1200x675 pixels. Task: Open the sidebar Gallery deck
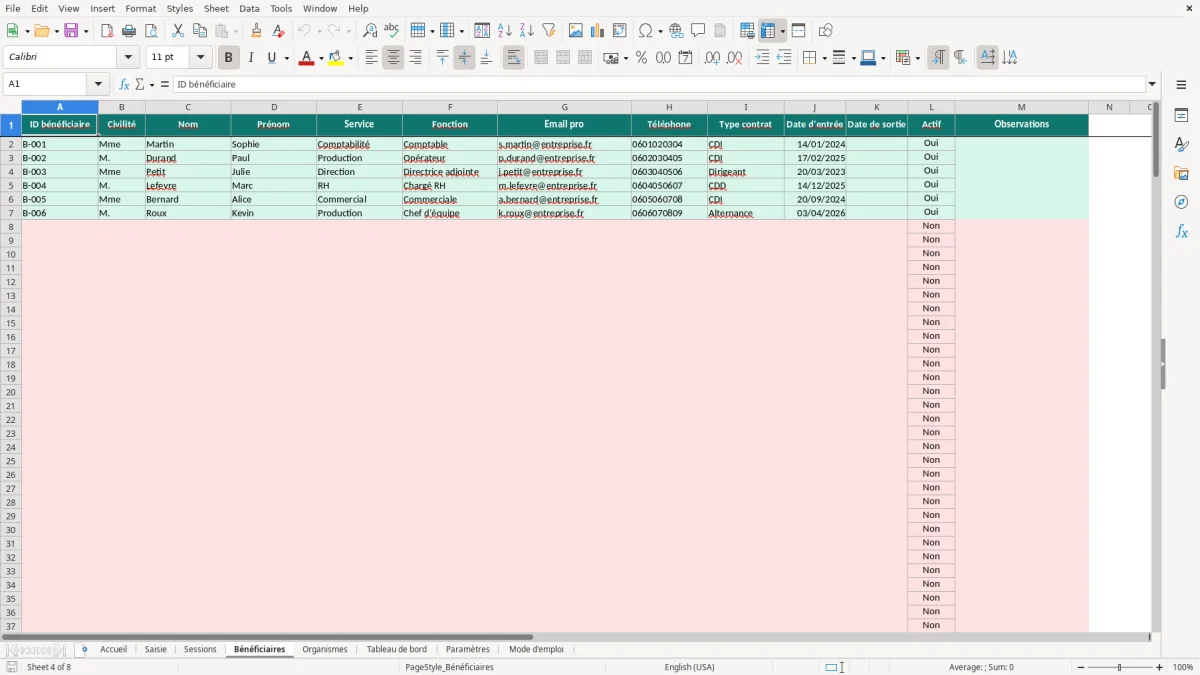coord(1181,173)
